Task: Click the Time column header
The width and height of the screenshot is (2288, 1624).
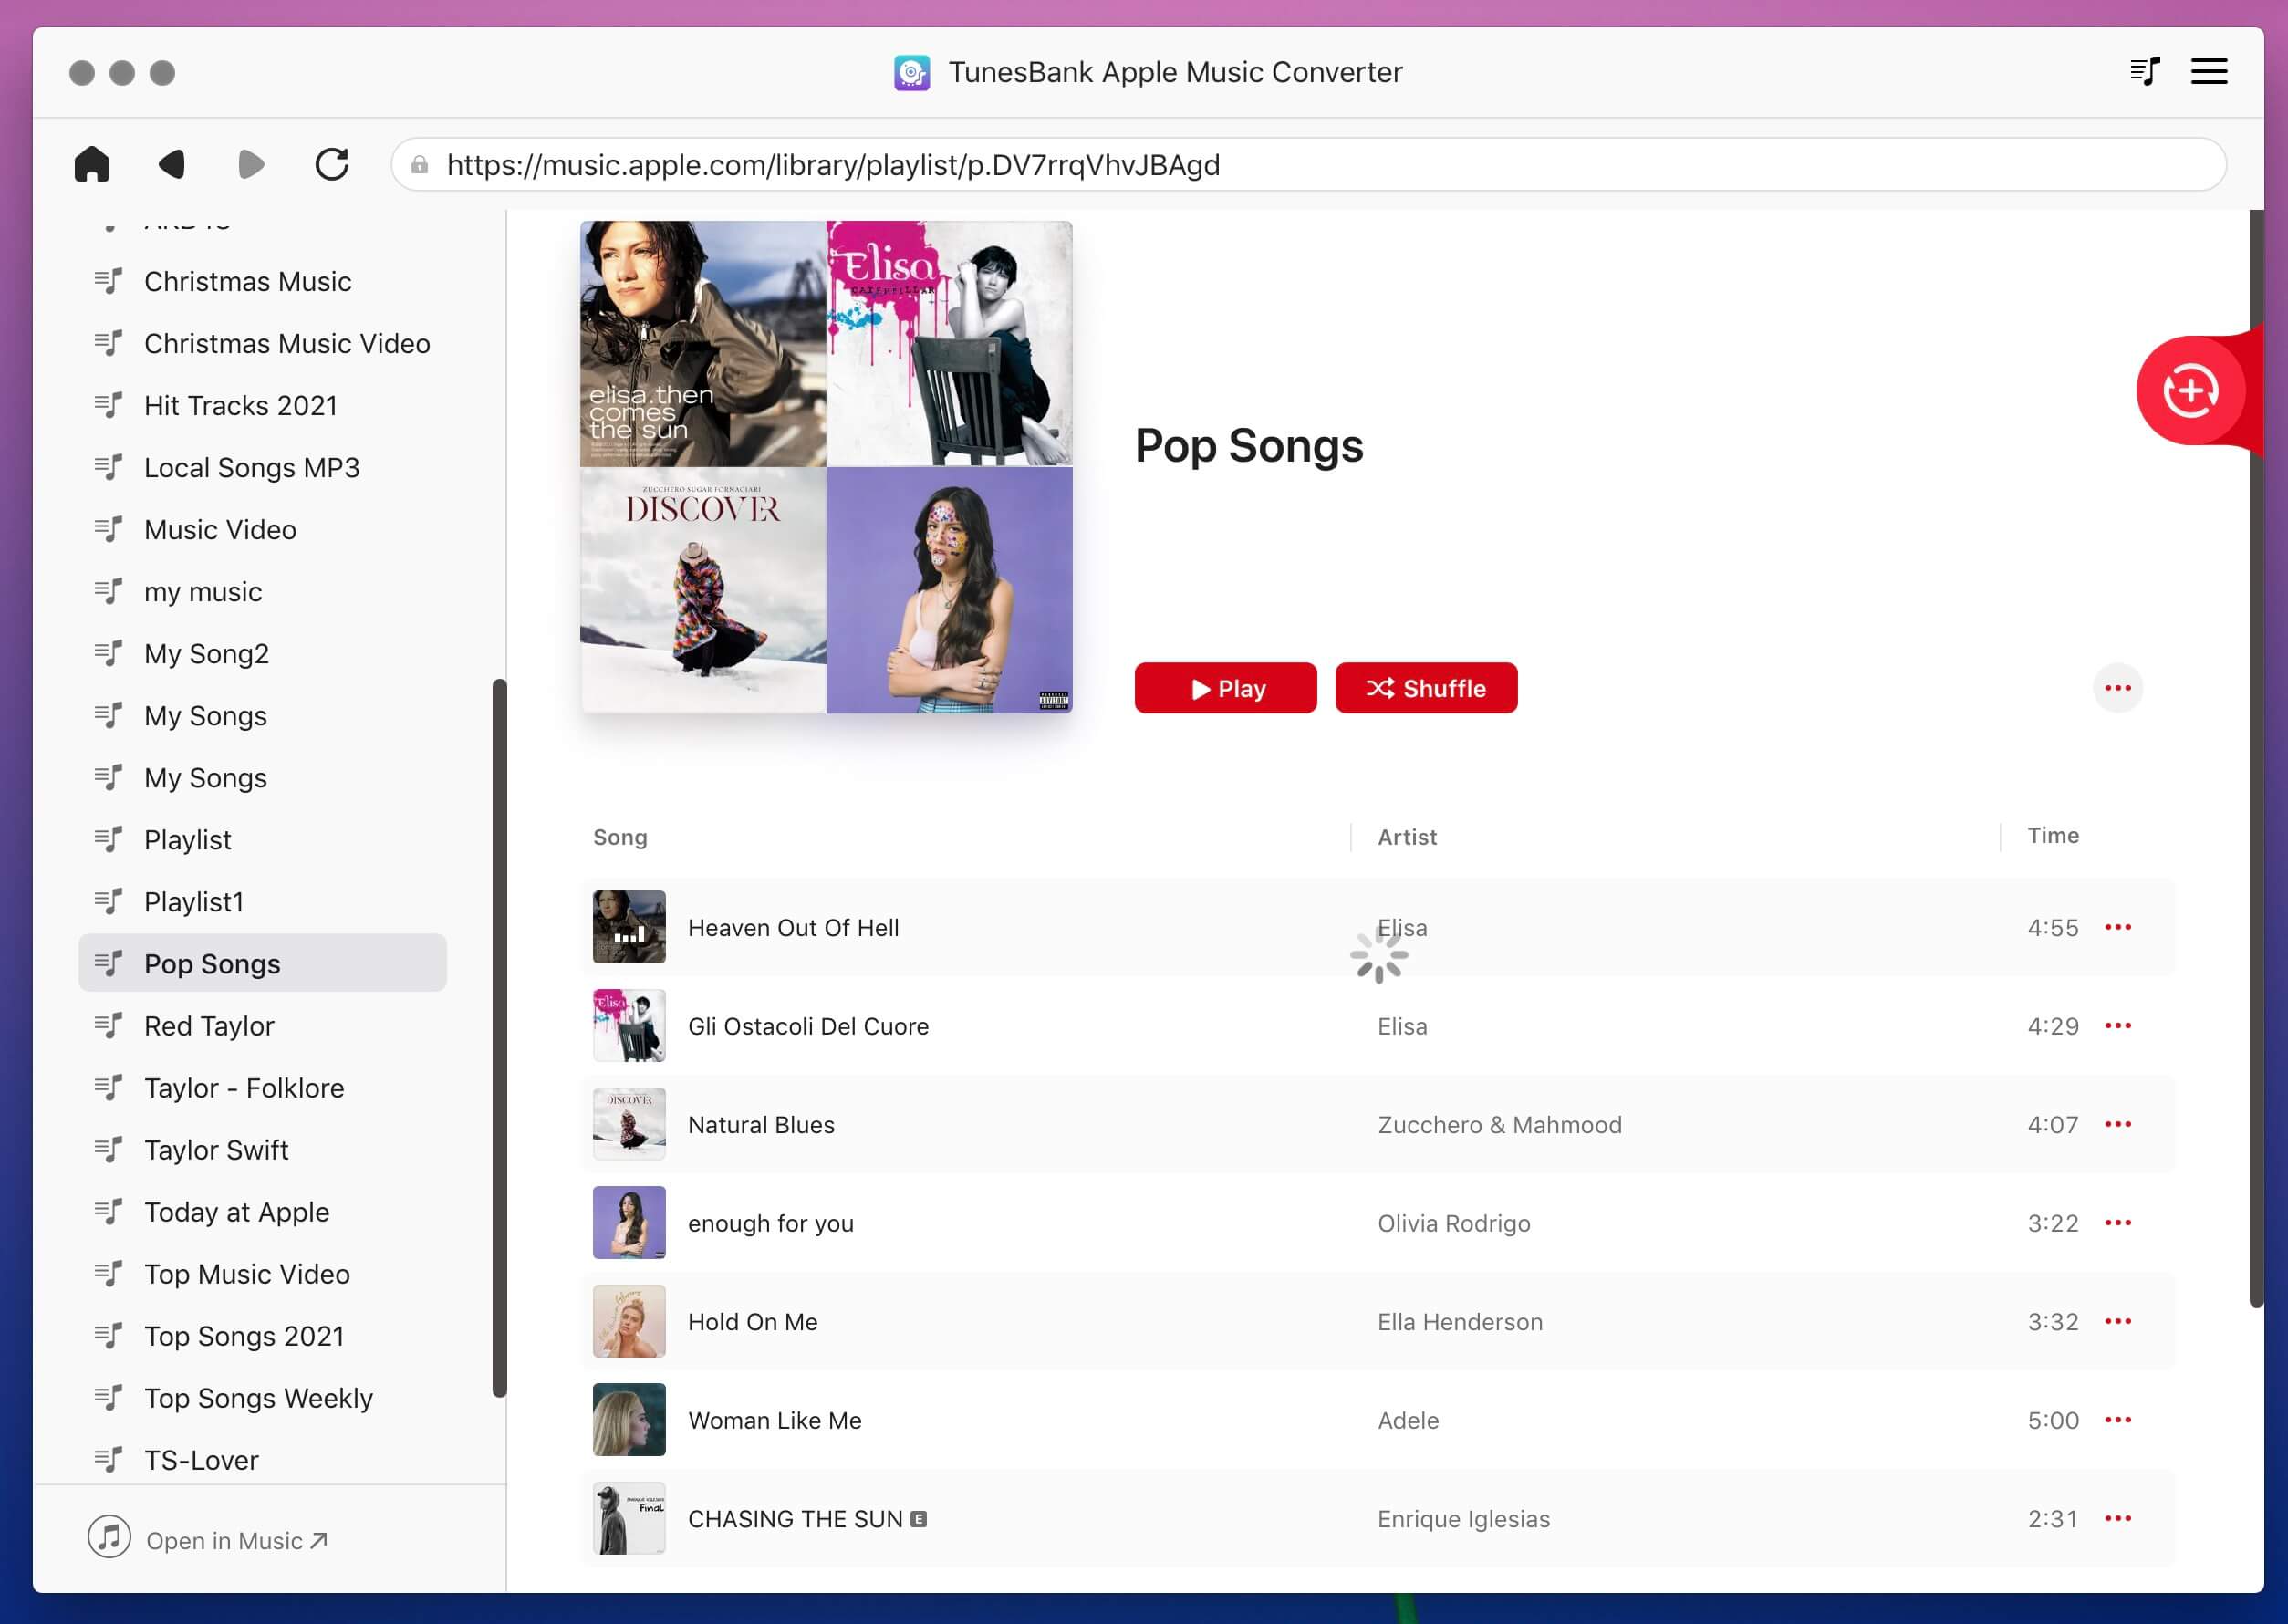Action: click(x=2053, y=835)
